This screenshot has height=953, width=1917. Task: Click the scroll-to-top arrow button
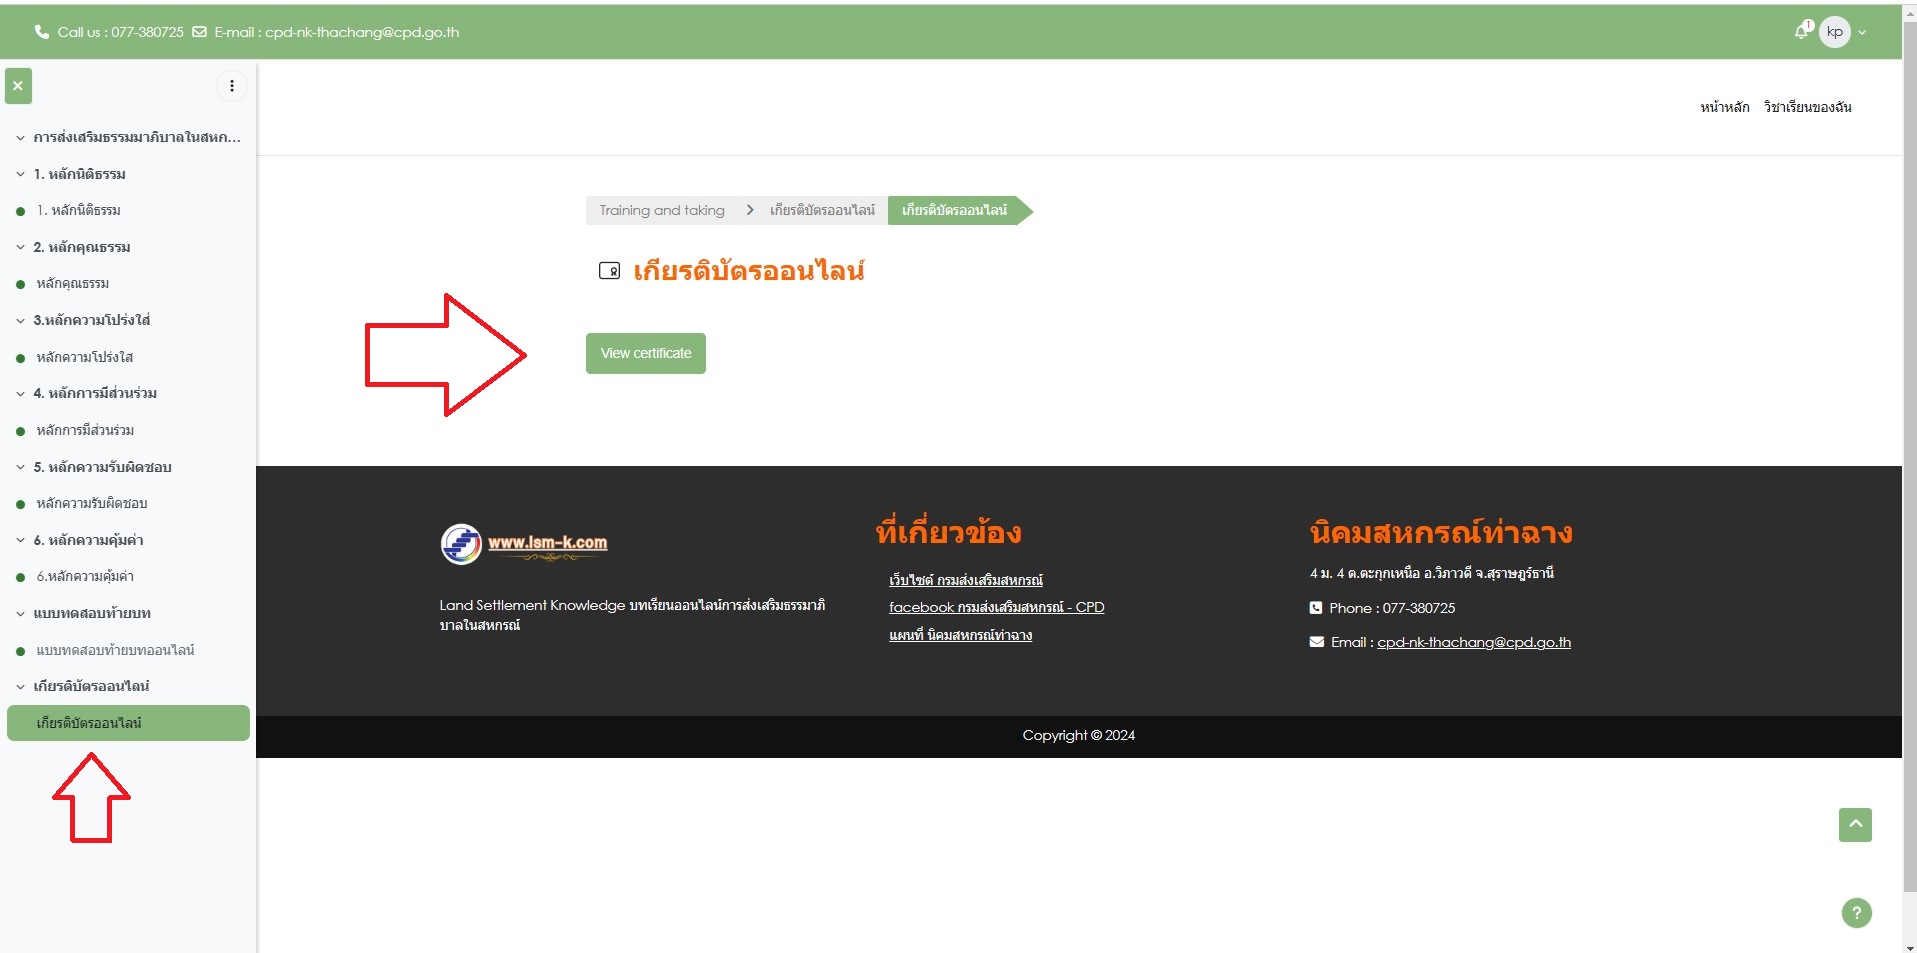(x=1855, y=825)
